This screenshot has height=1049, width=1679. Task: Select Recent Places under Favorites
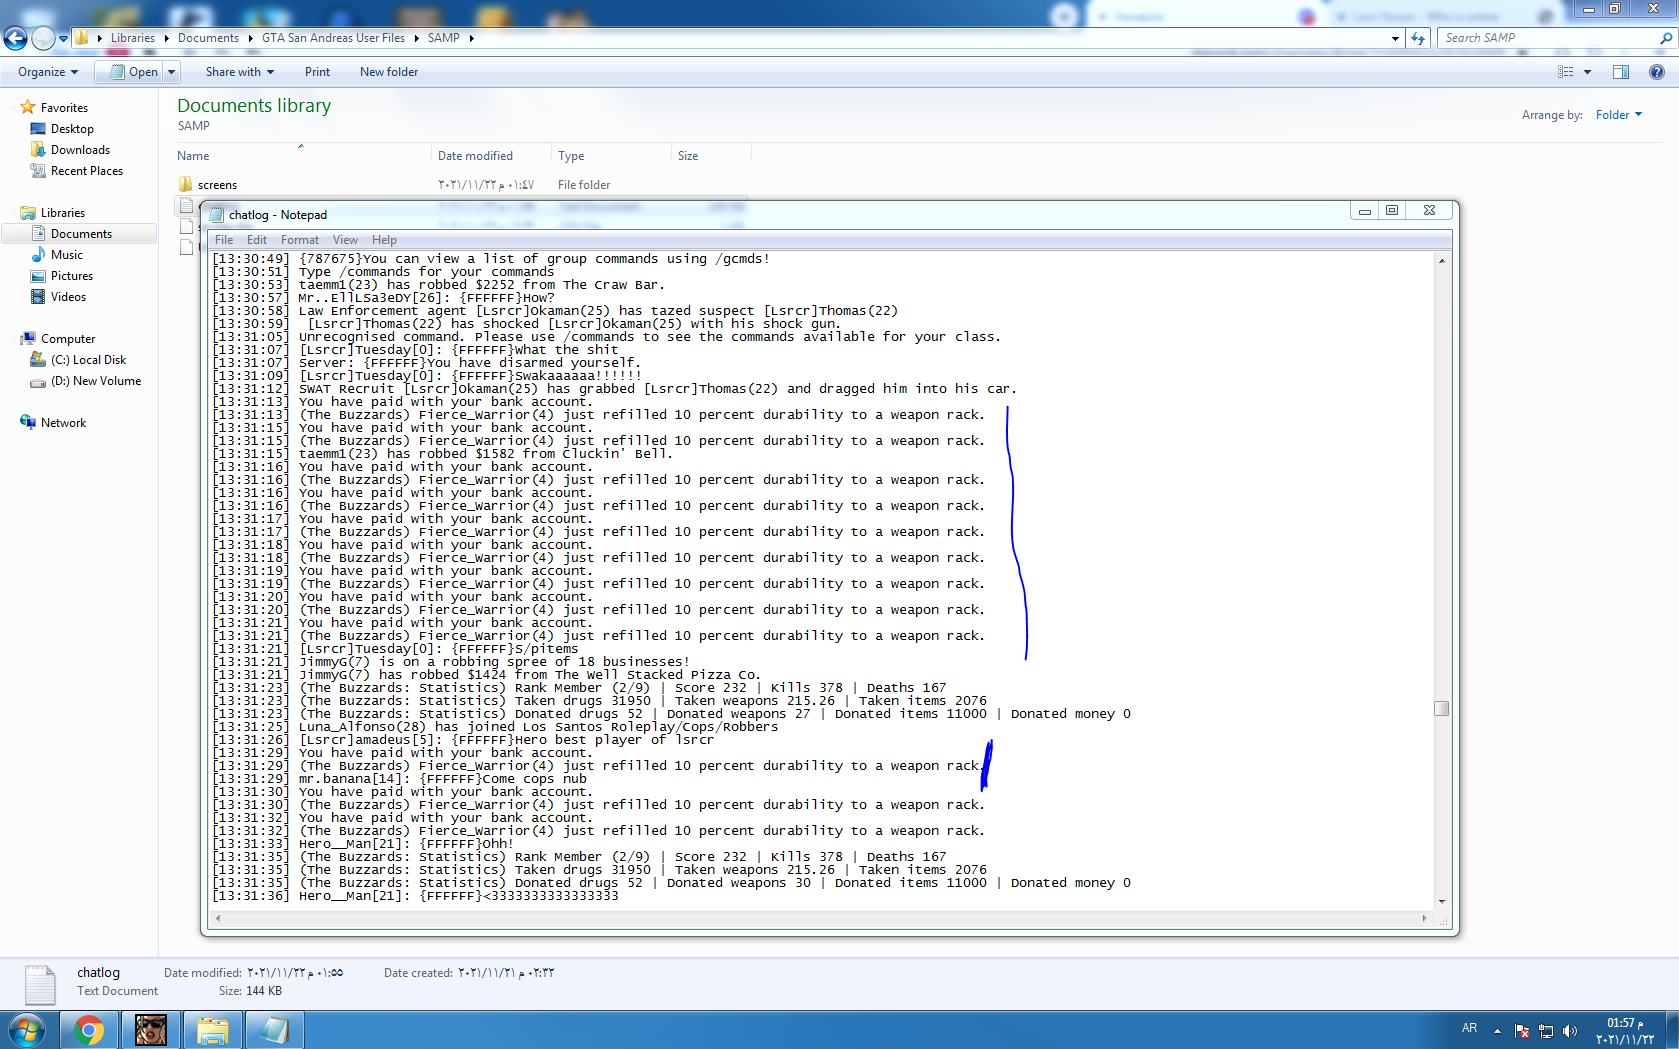pos(86,171)
